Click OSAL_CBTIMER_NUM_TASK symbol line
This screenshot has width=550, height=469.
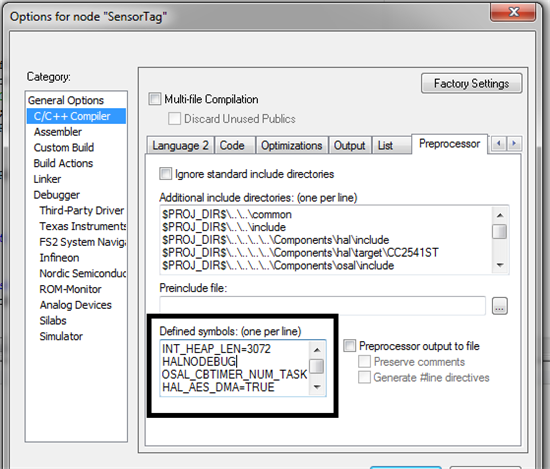pos(234,374)
